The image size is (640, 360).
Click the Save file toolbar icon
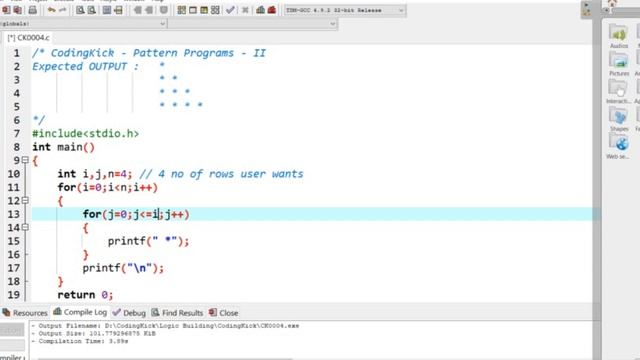point(6,10)
